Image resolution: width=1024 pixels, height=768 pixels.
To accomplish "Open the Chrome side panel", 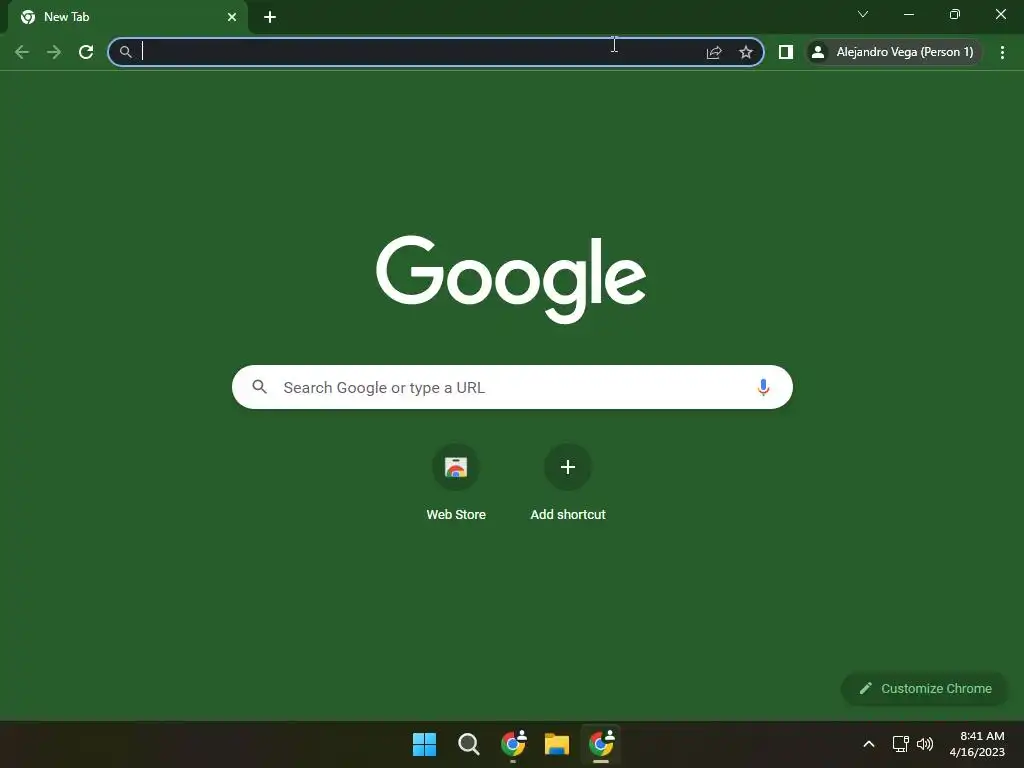I will point(786,52).
